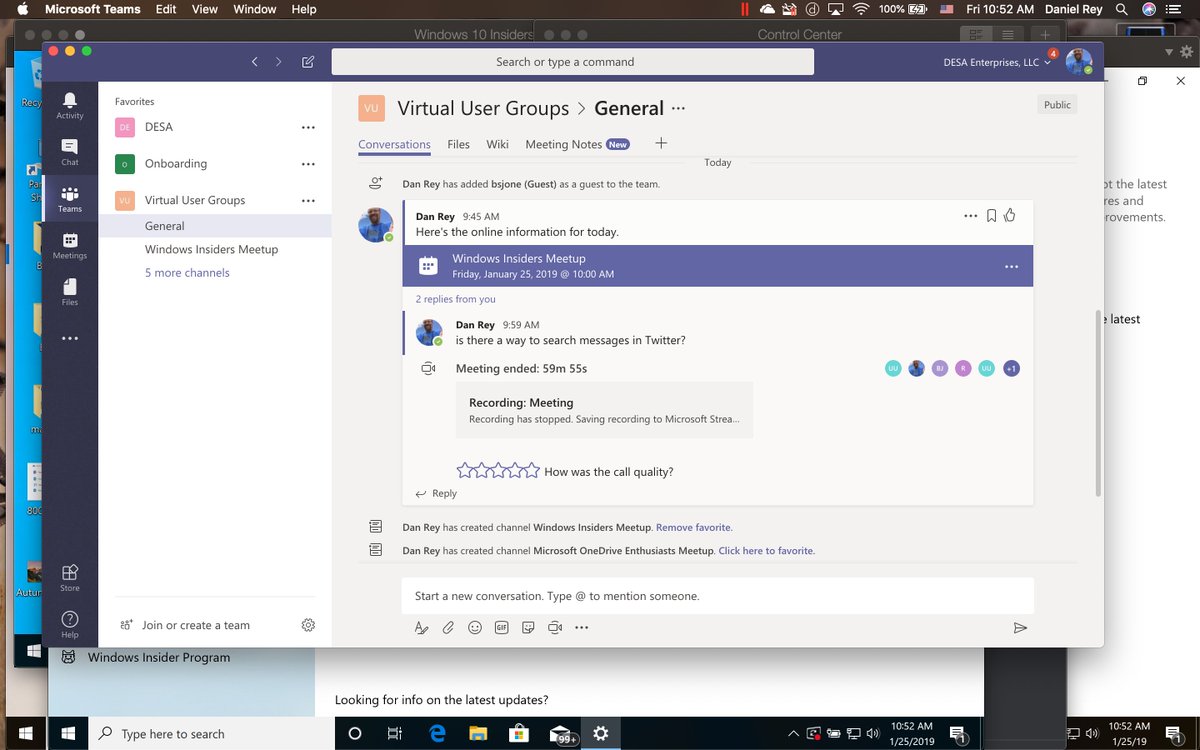Open more compose options ellipsis
This screenshot has height=750, width=1200.
tap(582, 628)
